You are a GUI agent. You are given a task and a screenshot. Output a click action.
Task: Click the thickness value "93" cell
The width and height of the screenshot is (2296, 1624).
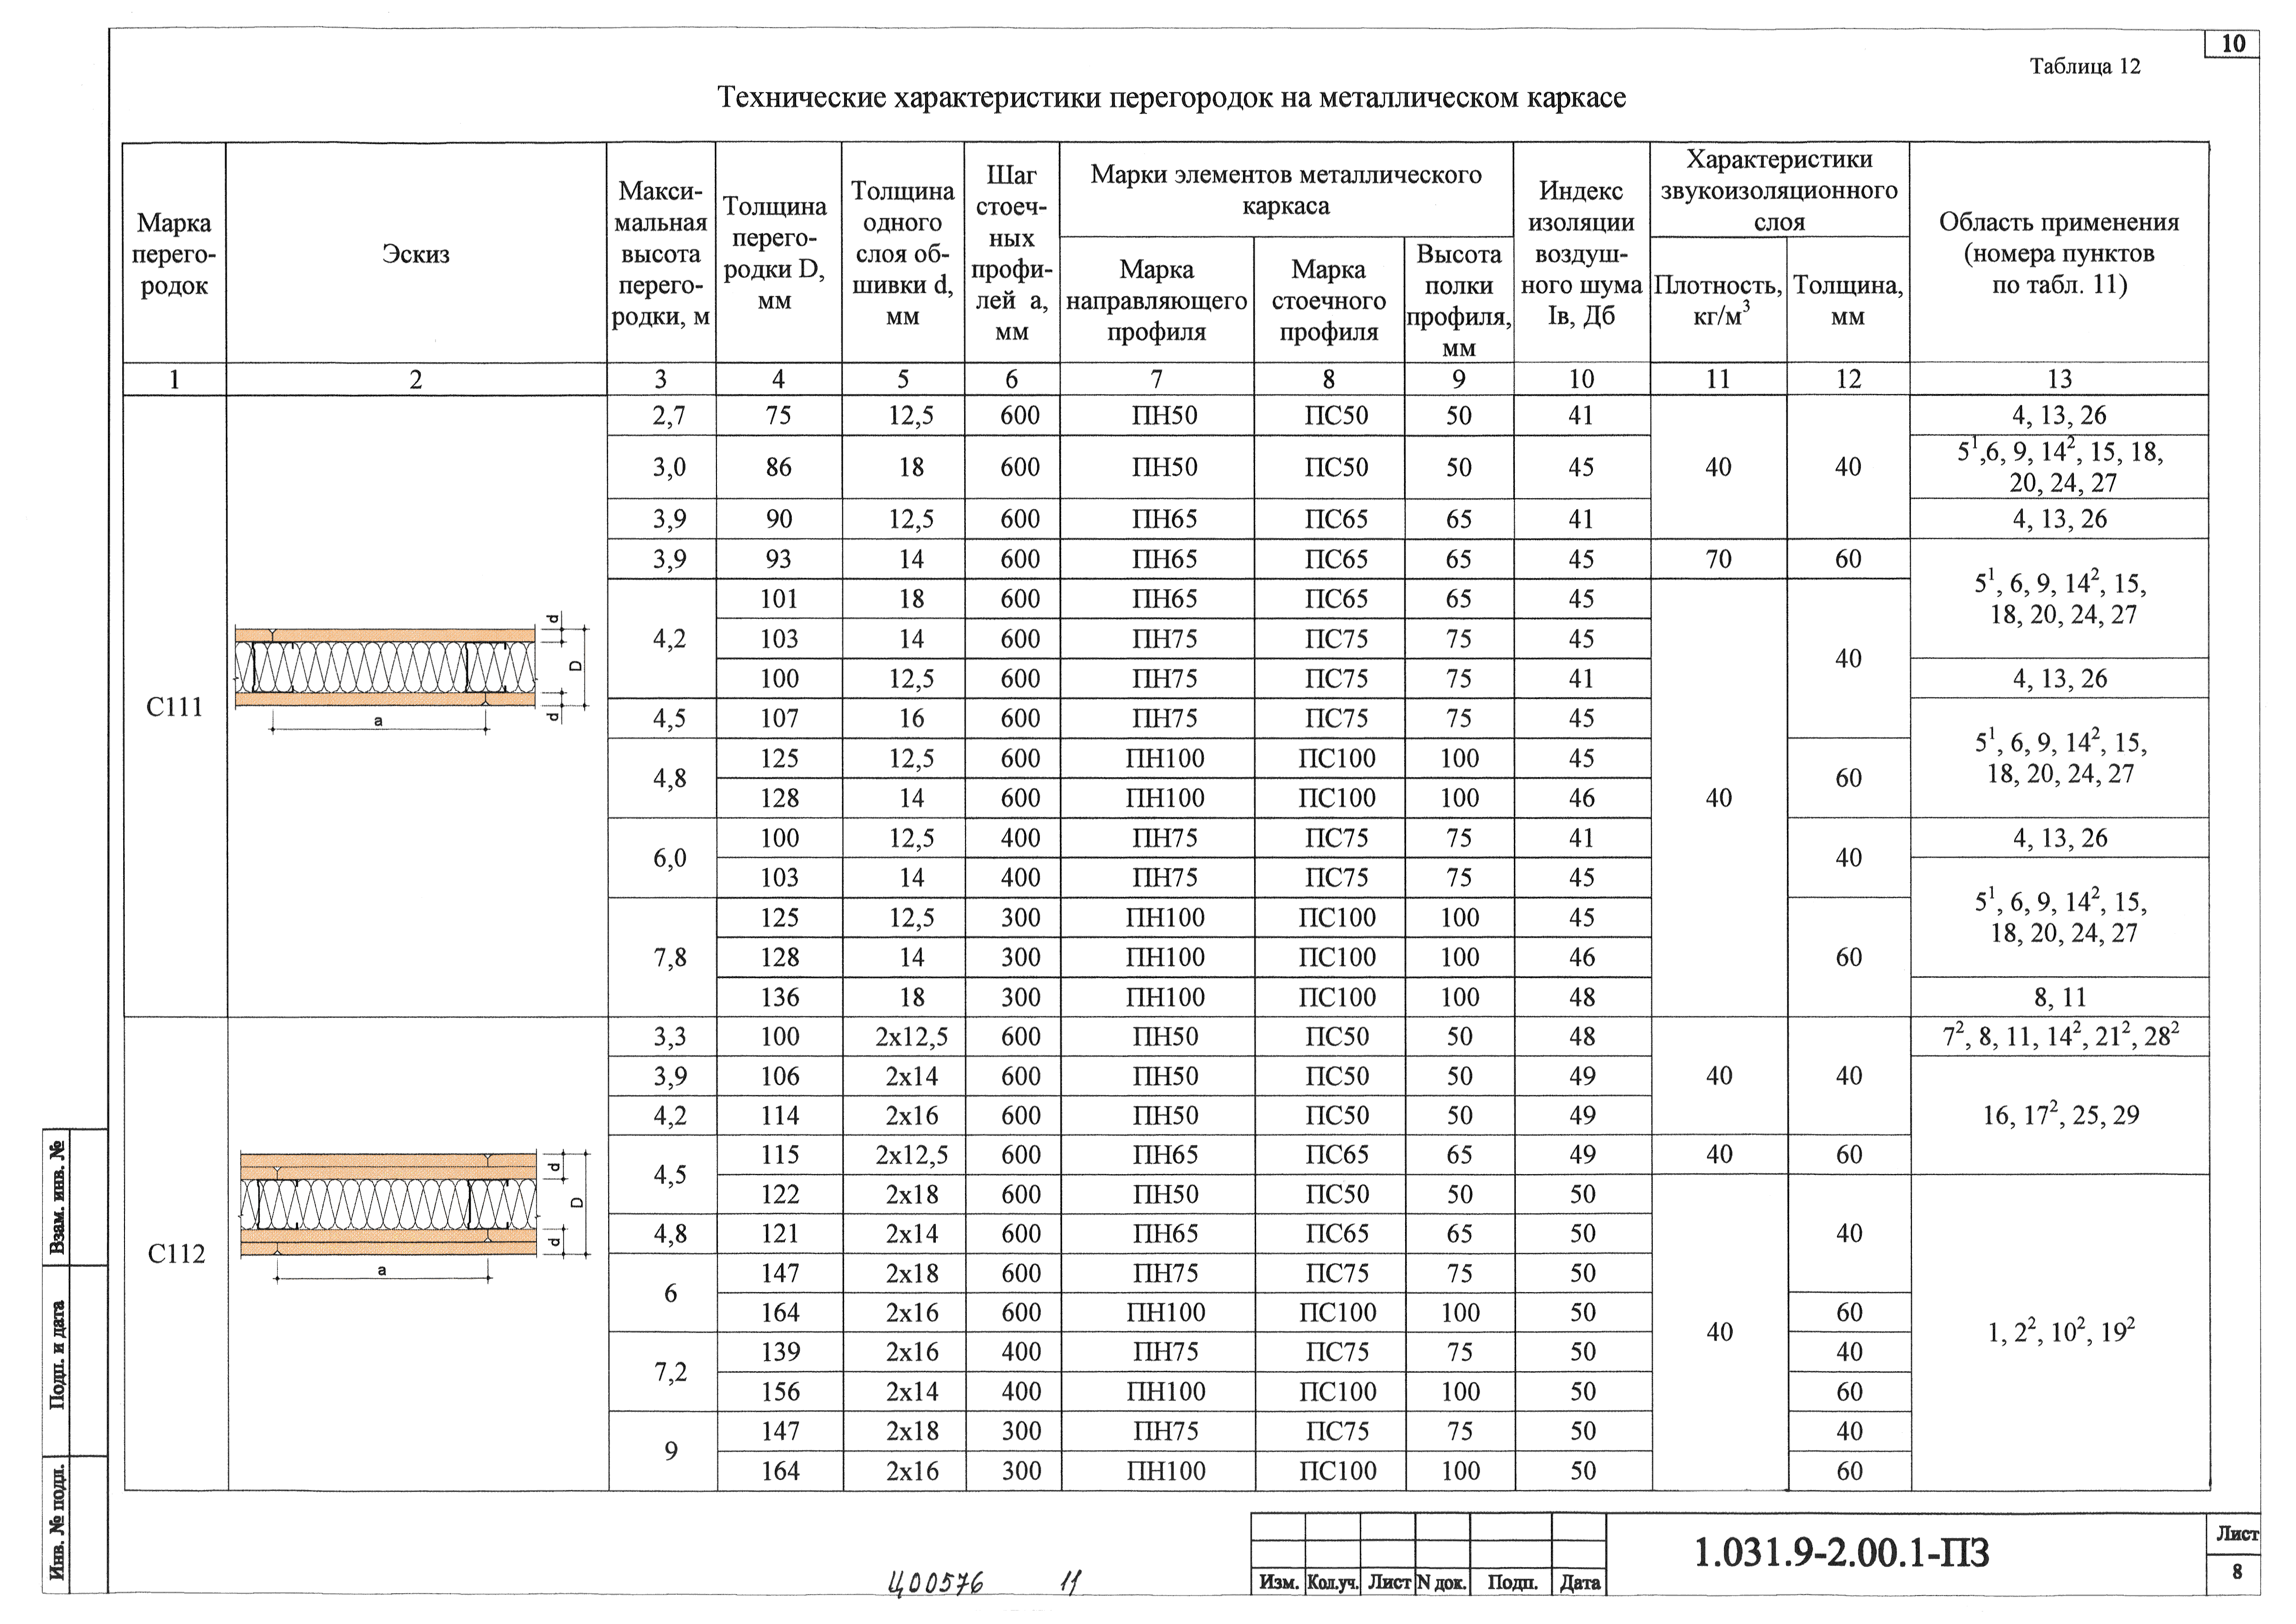click(779, 559)
